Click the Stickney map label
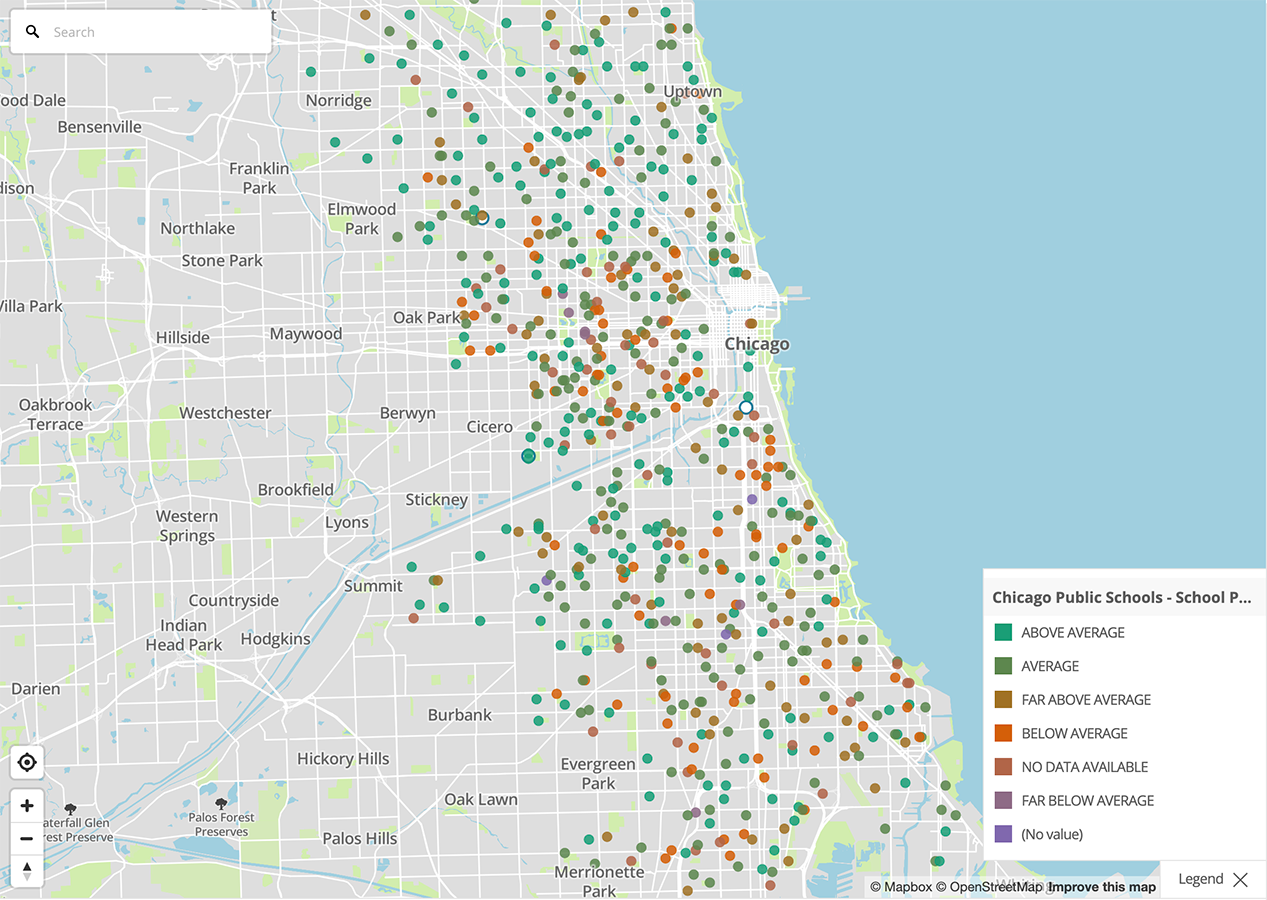The image size is (1267, 900). coord(437,499)
